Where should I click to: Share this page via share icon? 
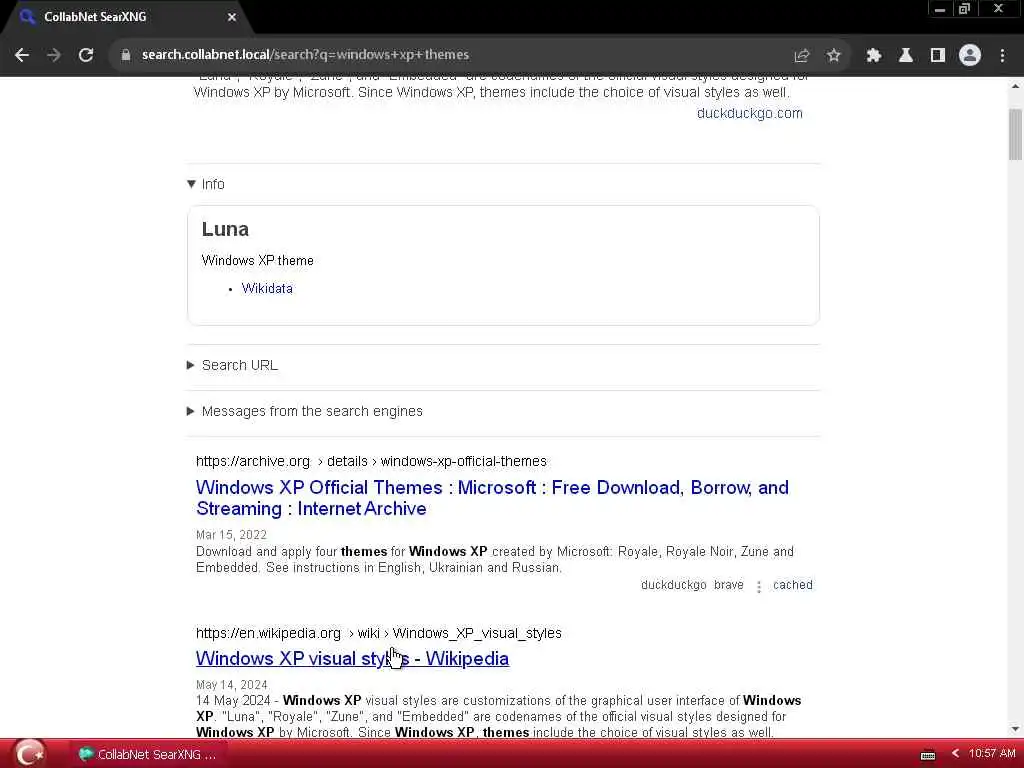801,55
